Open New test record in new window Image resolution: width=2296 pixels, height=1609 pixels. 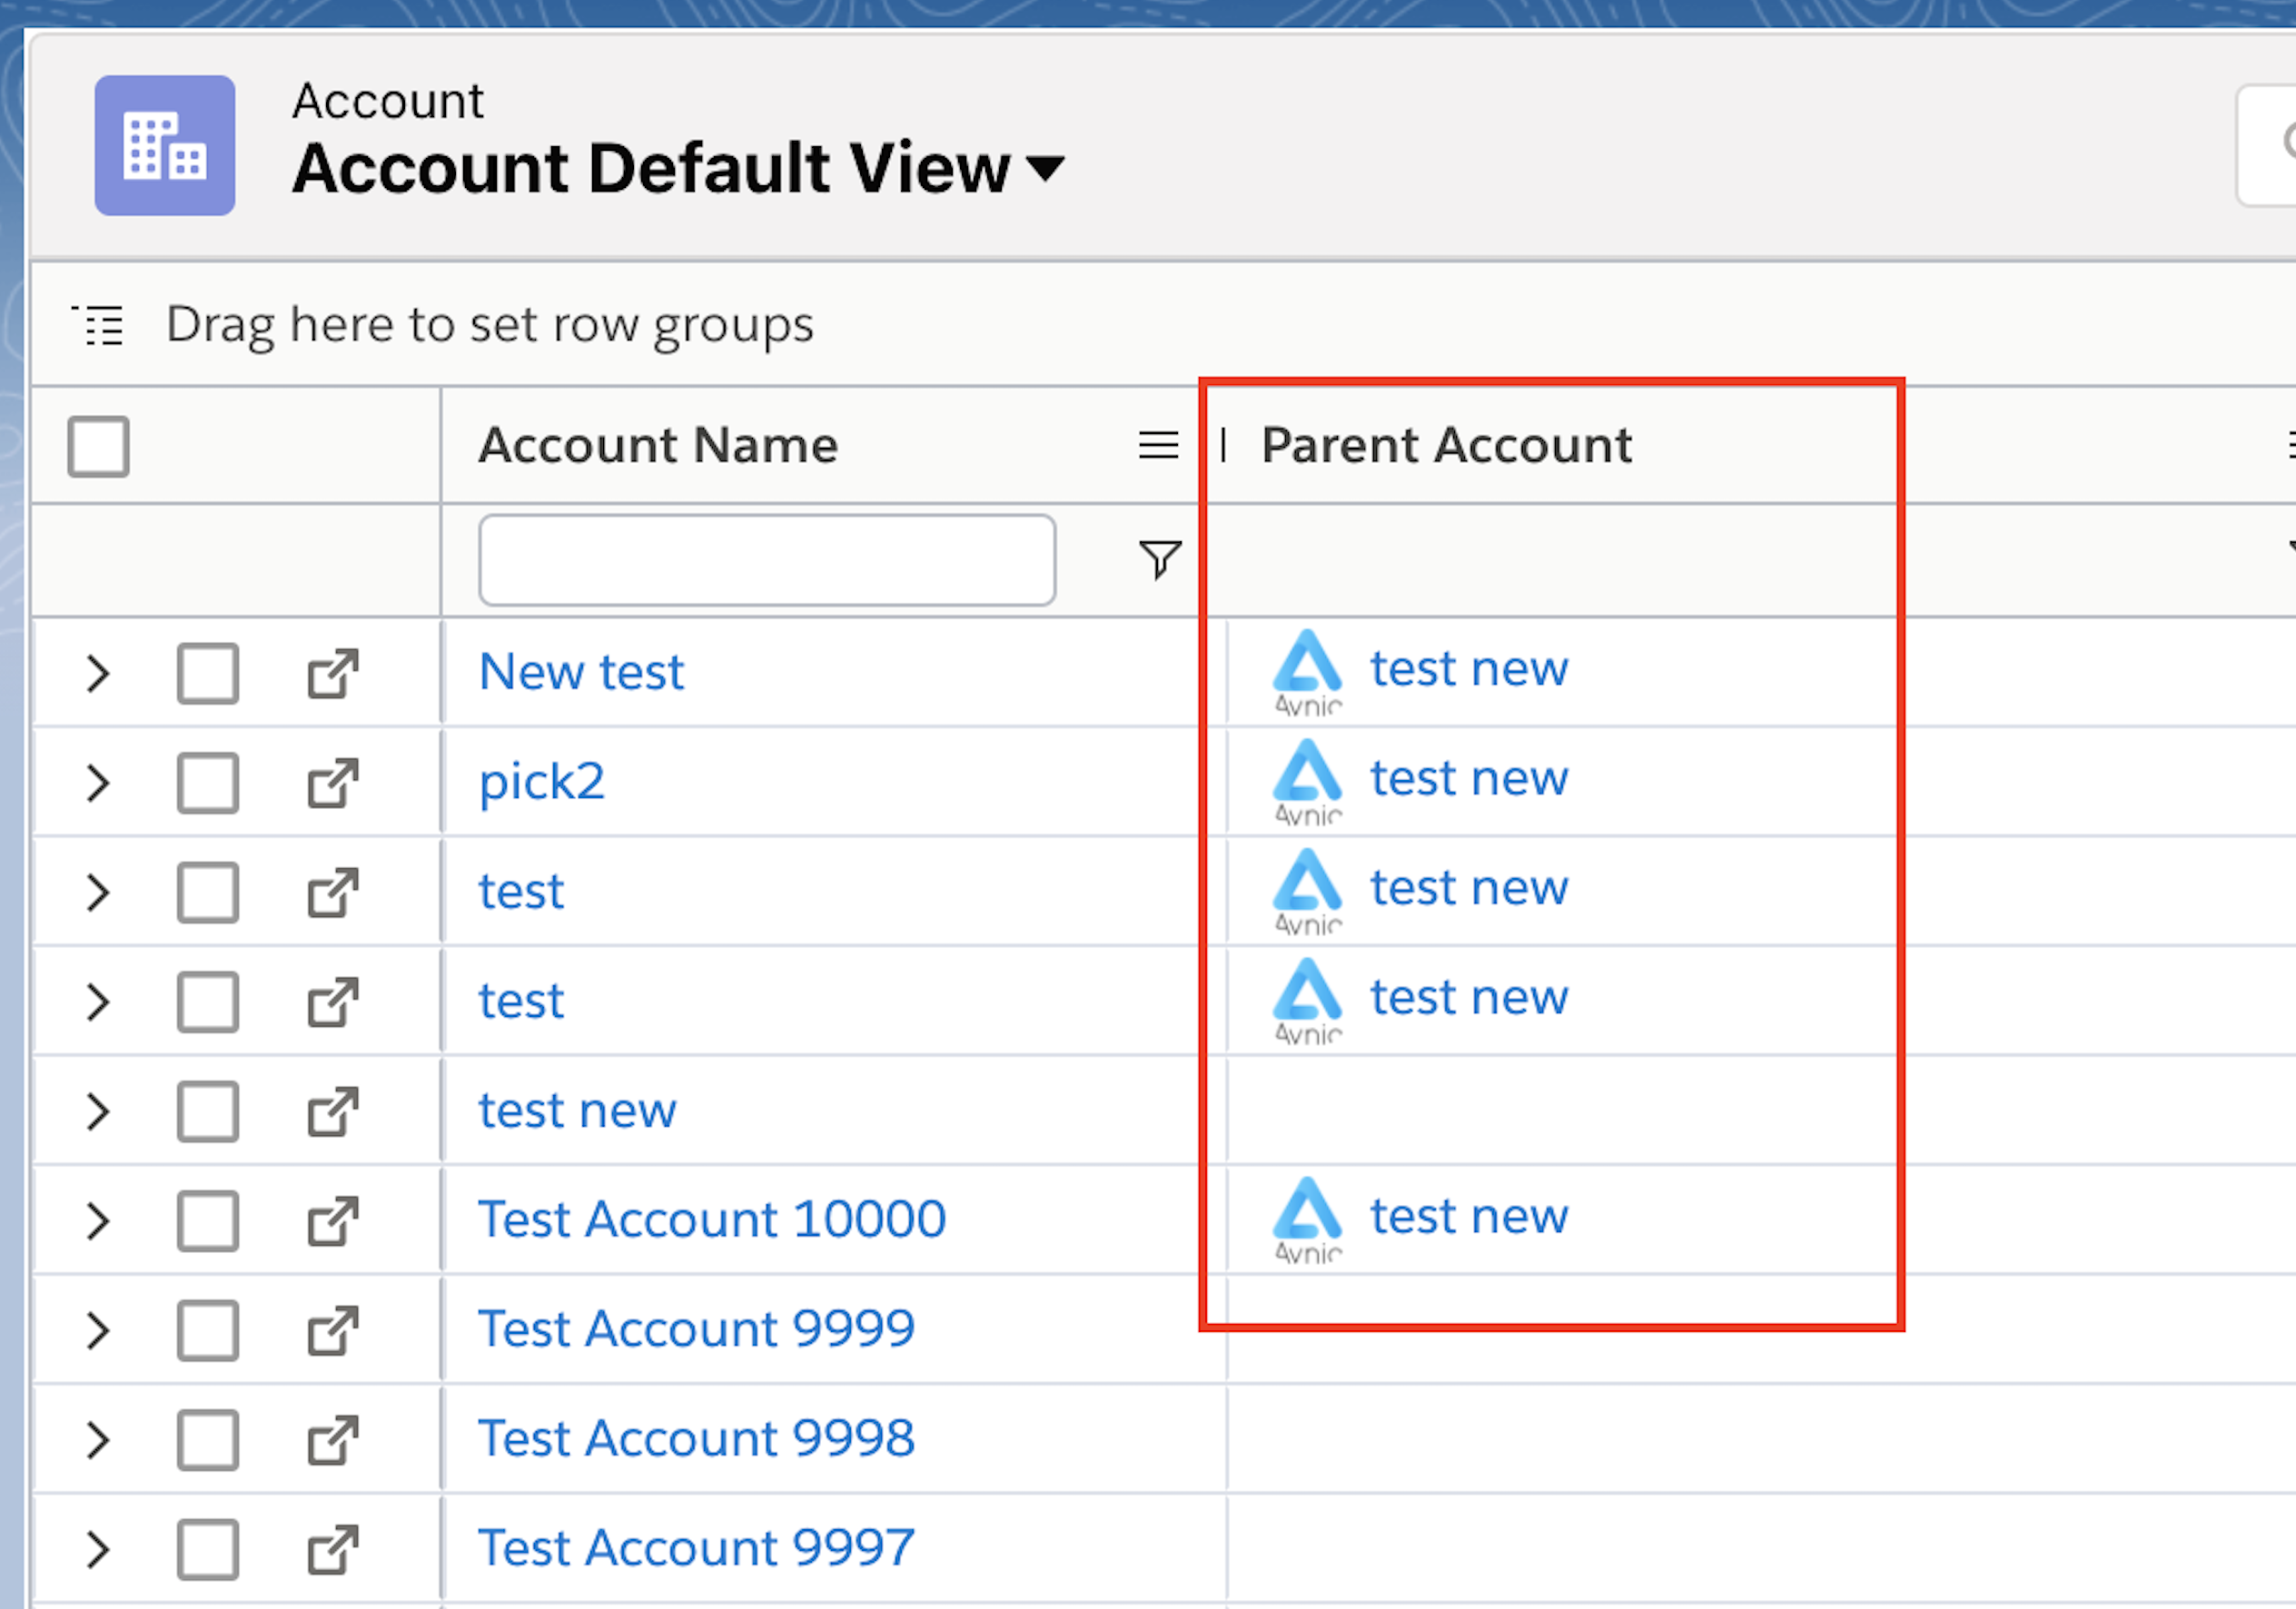click(x=332, y=674)
